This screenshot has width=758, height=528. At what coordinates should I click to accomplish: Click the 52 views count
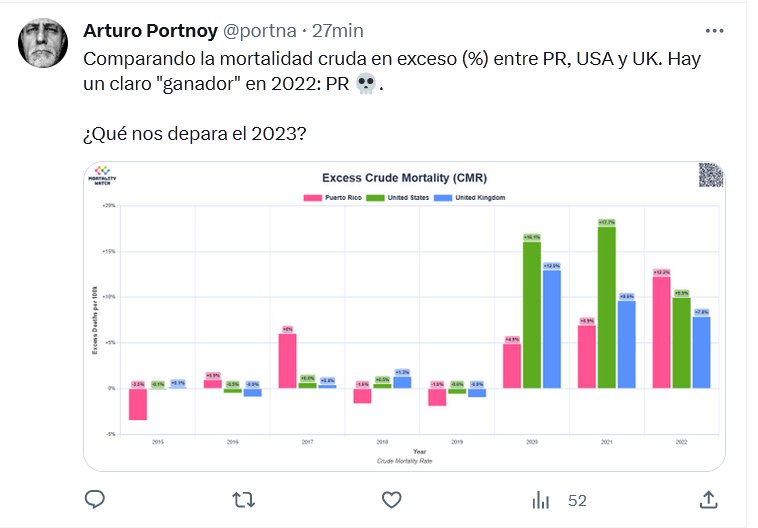coord(577,499)
